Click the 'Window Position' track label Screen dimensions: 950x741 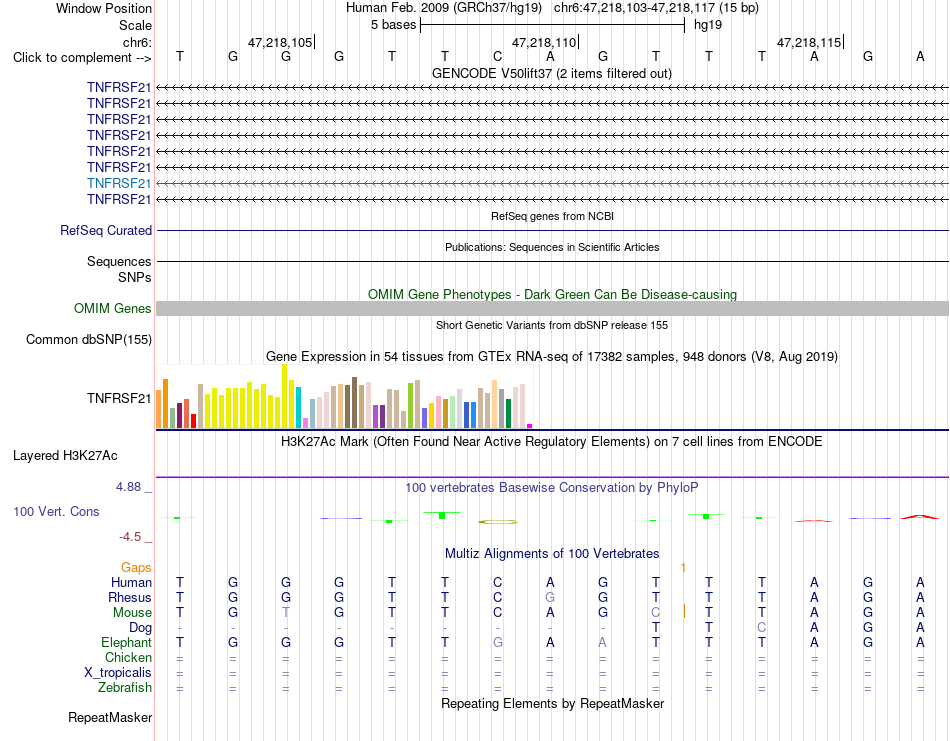point(104,8)
